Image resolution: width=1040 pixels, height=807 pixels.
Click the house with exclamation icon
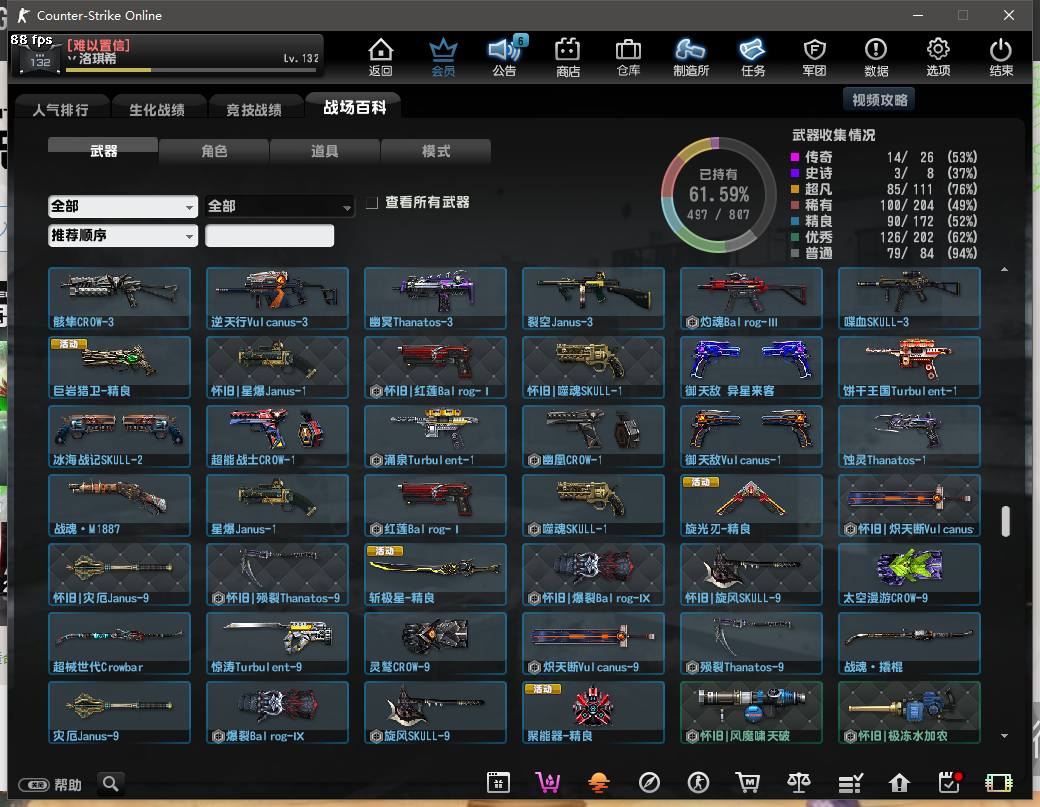click(899, 783)
